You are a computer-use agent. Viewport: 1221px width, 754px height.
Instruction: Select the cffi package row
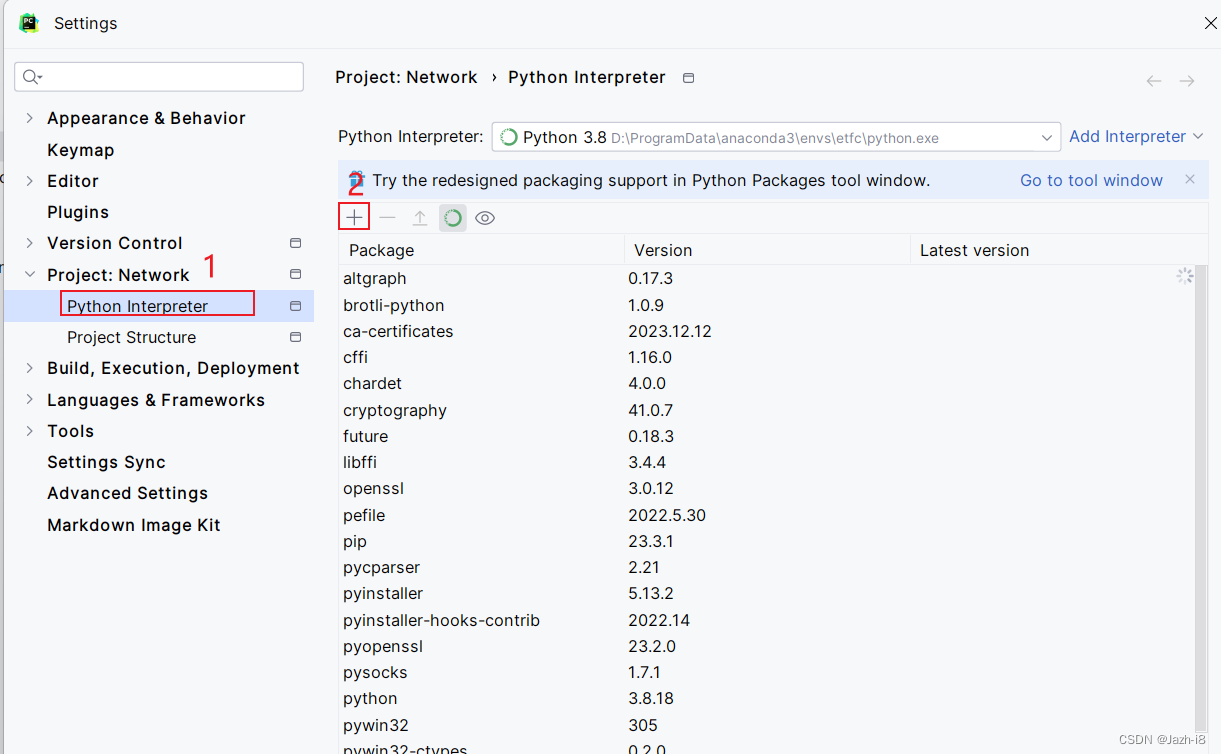(767, 357)
